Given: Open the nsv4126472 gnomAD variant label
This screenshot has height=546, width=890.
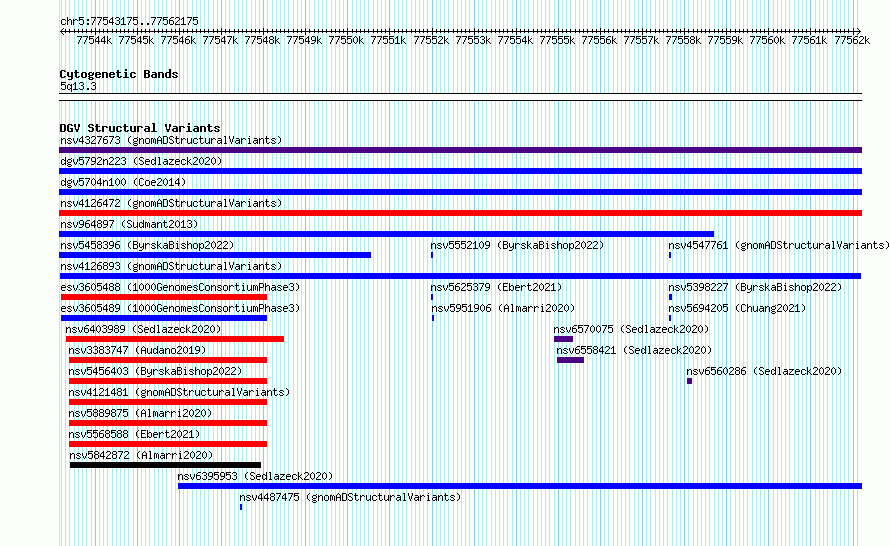Looking at the screenshot, I should [171, 203].
